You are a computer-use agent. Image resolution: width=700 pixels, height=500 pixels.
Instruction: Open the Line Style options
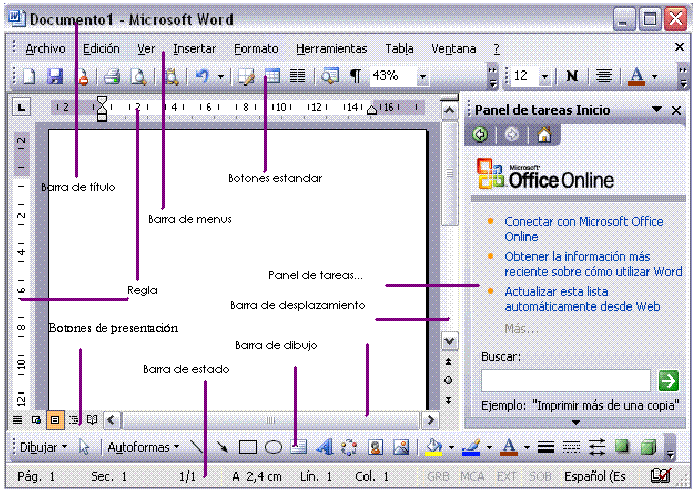(546, 447)
